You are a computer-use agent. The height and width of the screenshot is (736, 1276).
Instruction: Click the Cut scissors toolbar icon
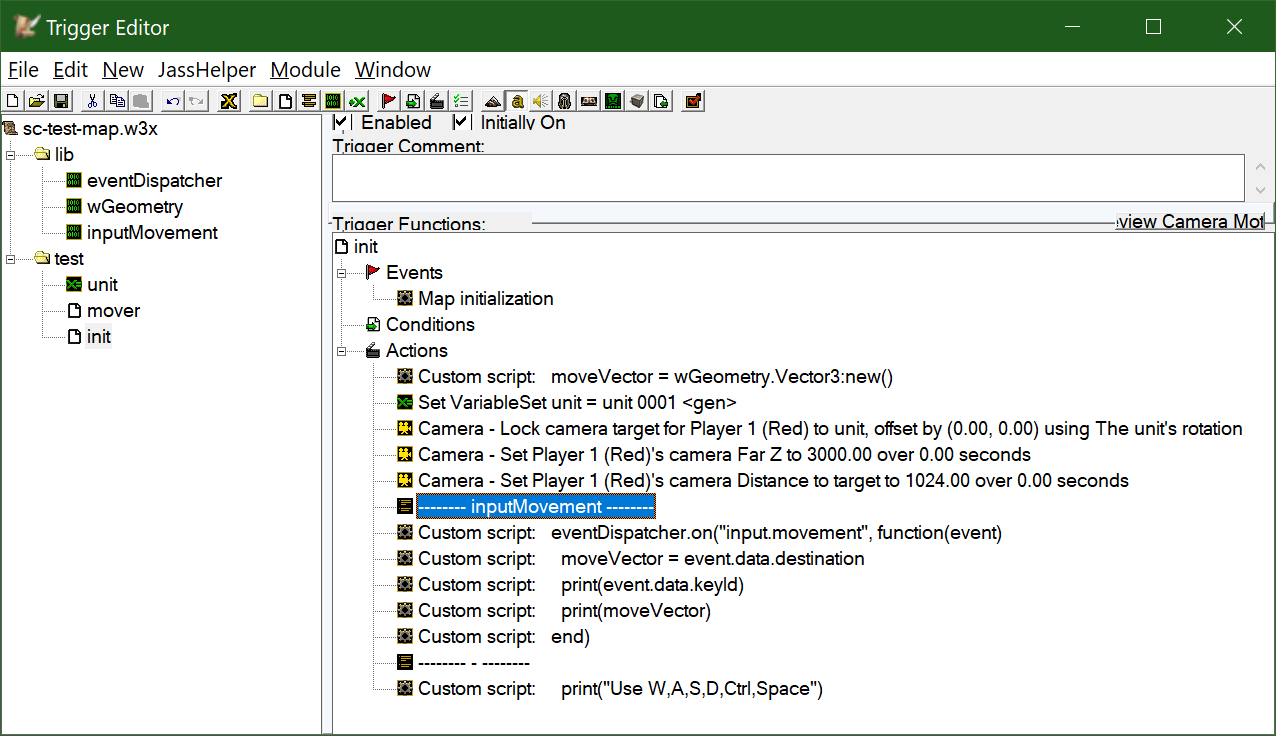tap(93, 101)
